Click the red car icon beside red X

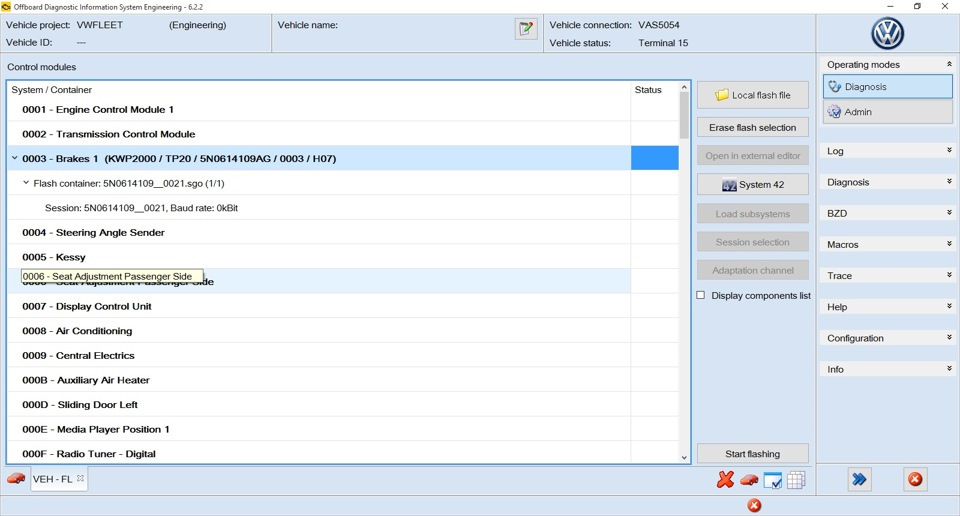[x=749, y=480]
